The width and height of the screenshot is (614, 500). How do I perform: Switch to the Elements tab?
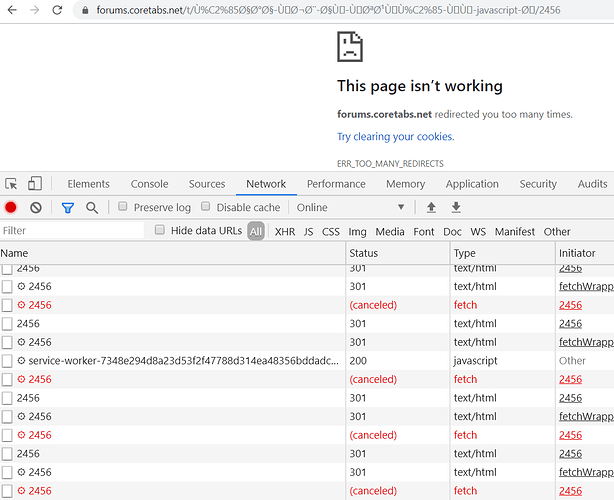coord(88,184)
